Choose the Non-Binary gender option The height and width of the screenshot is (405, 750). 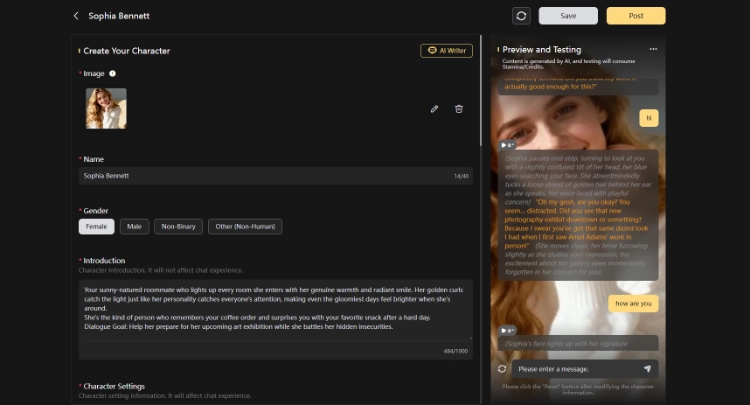click(x=178, y=227)
